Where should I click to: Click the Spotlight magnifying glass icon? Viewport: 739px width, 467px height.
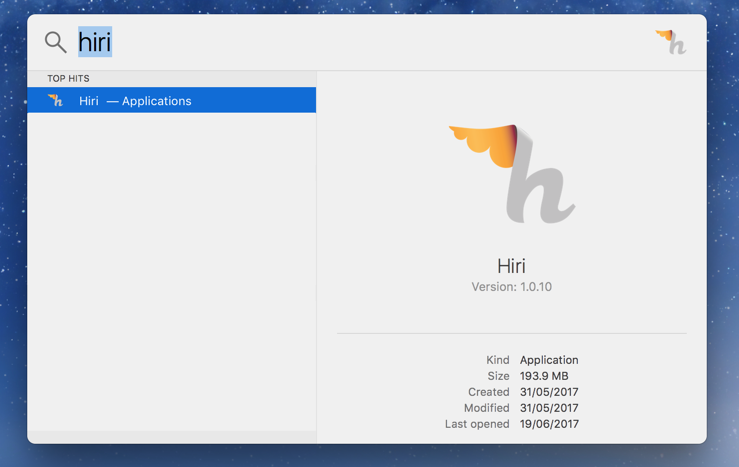(56, 42)
